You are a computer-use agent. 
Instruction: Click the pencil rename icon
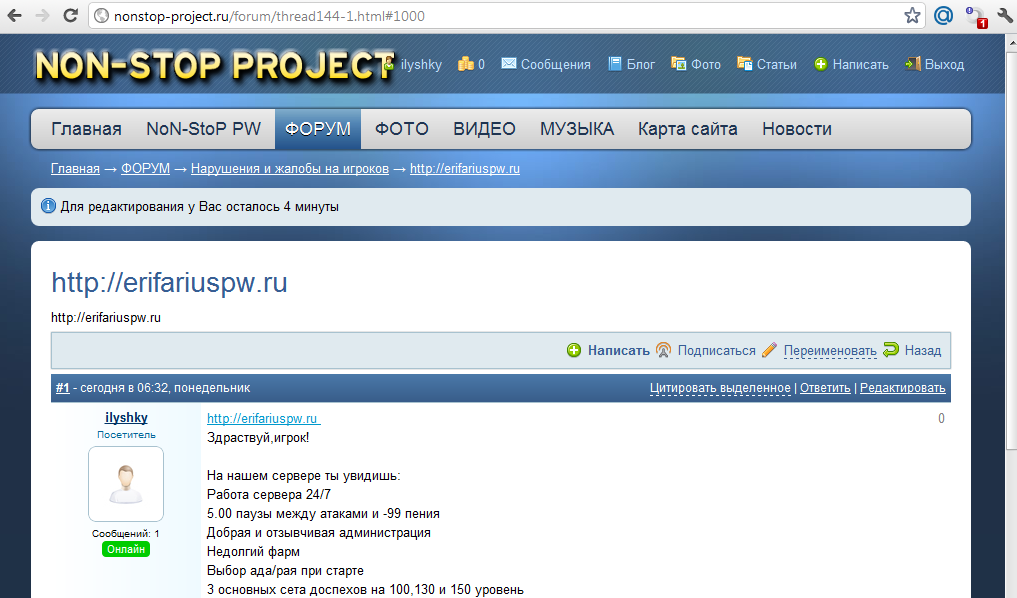(x=769, y=350)
